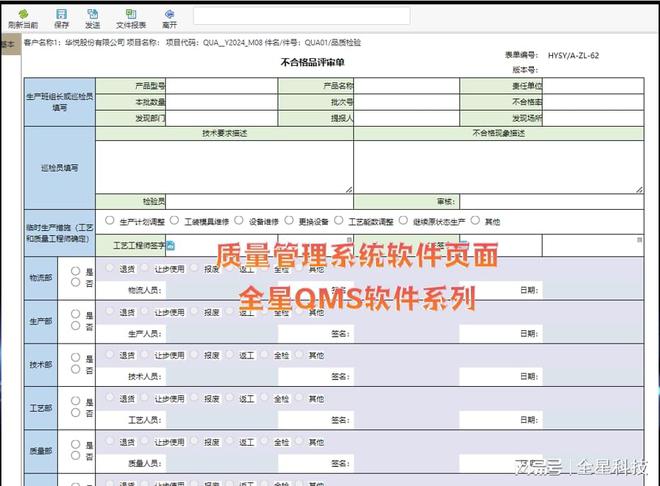Click the 物流人员 input field
The height and width of the screenshot is (486, 660).
(x=222, y=290)
